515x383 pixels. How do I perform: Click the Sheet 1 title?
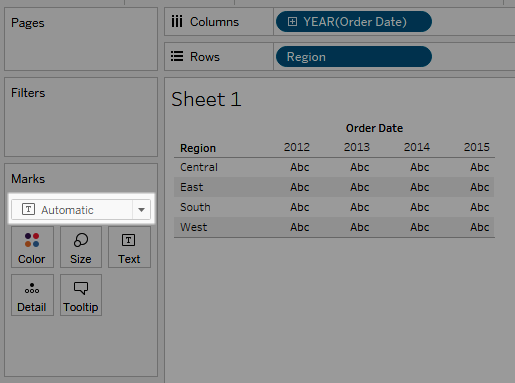pos(206,99)
